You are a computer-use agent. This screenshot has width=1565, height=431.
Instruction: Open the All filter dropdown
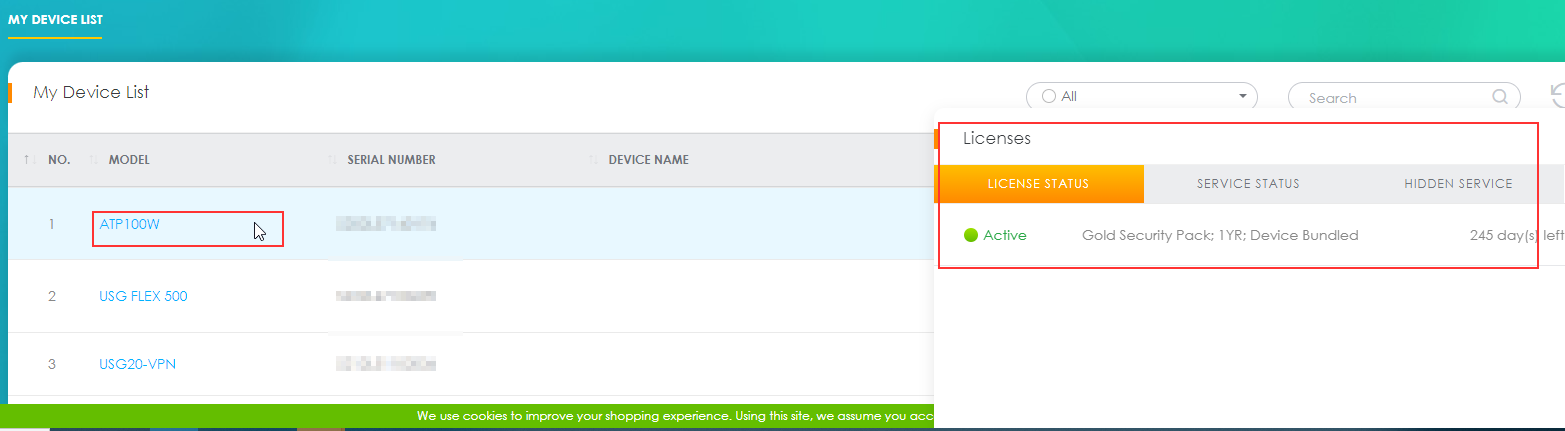[1140, 97]
